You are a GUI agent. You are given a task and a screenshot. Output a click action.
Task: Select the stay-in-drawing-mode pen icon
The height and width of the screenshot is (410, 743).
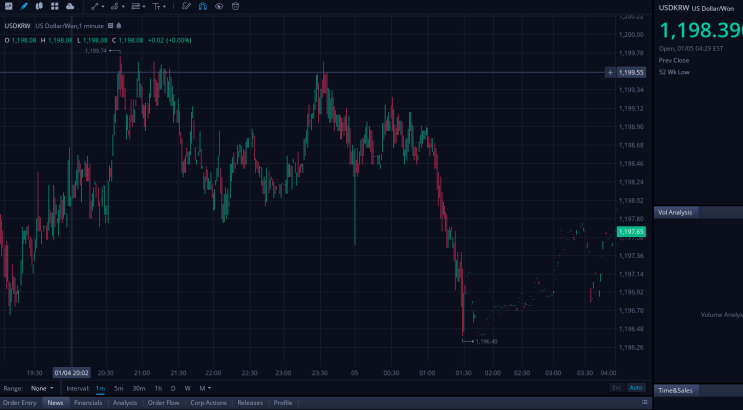point(186,6)
